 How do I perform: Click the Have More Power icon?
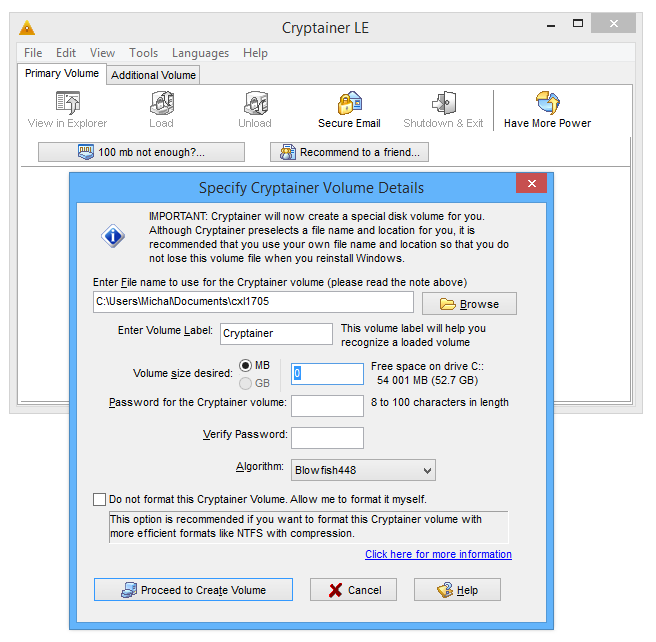[548, 102]
